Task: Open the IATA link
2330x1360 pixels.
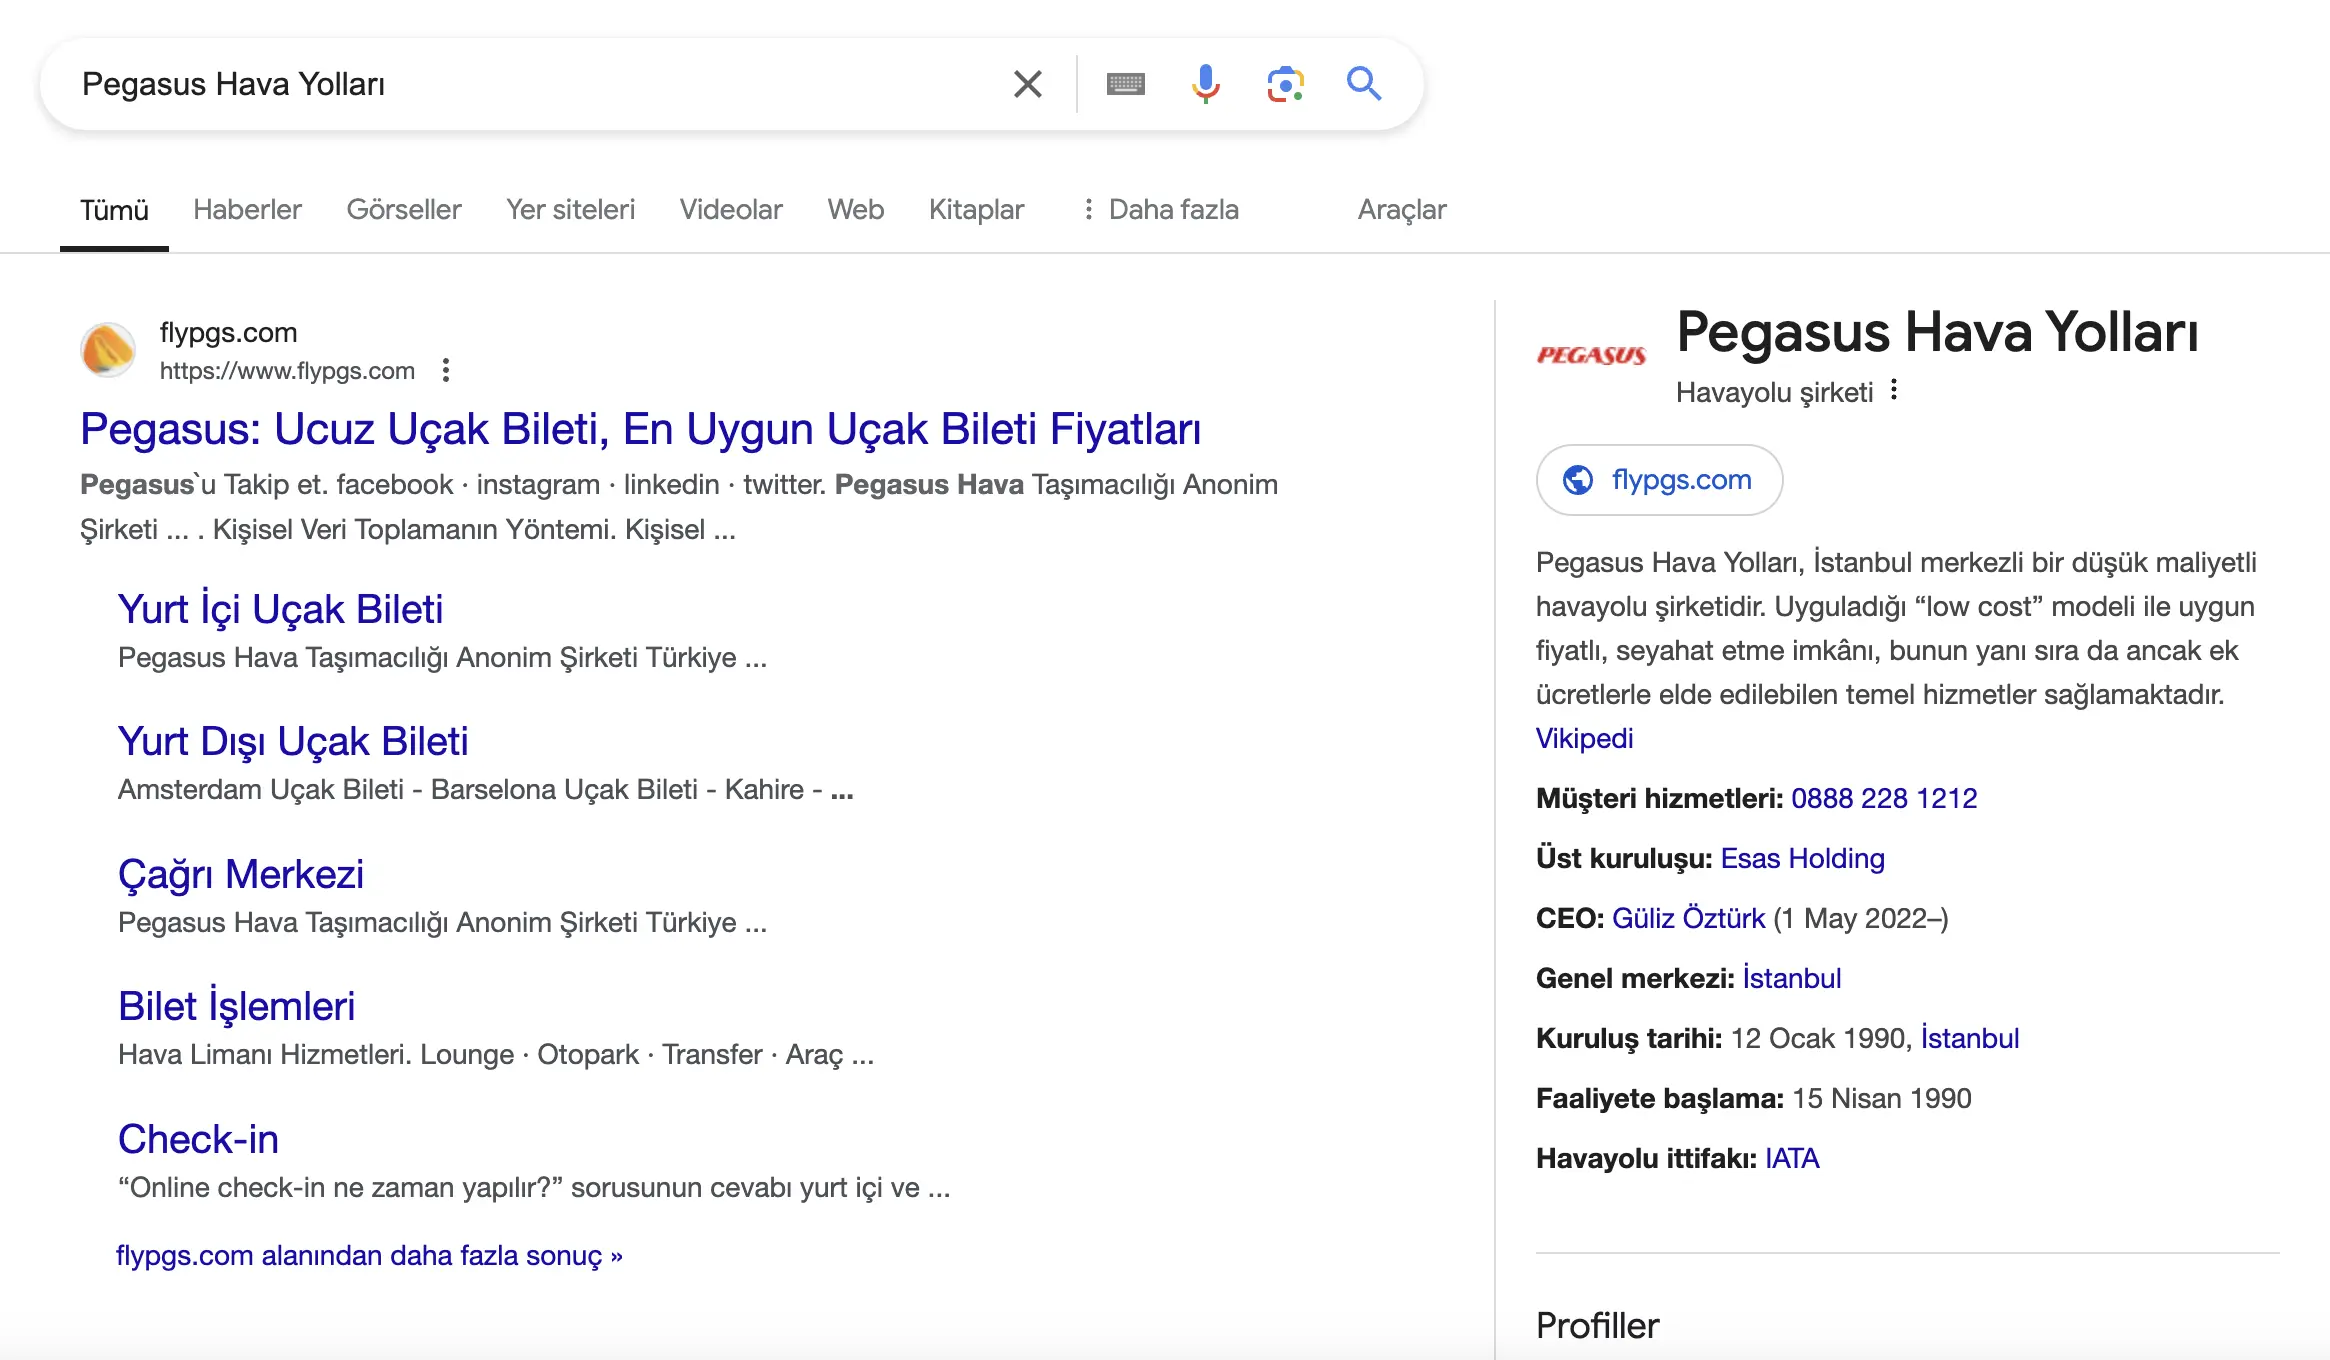Action: point(1792,1158)
